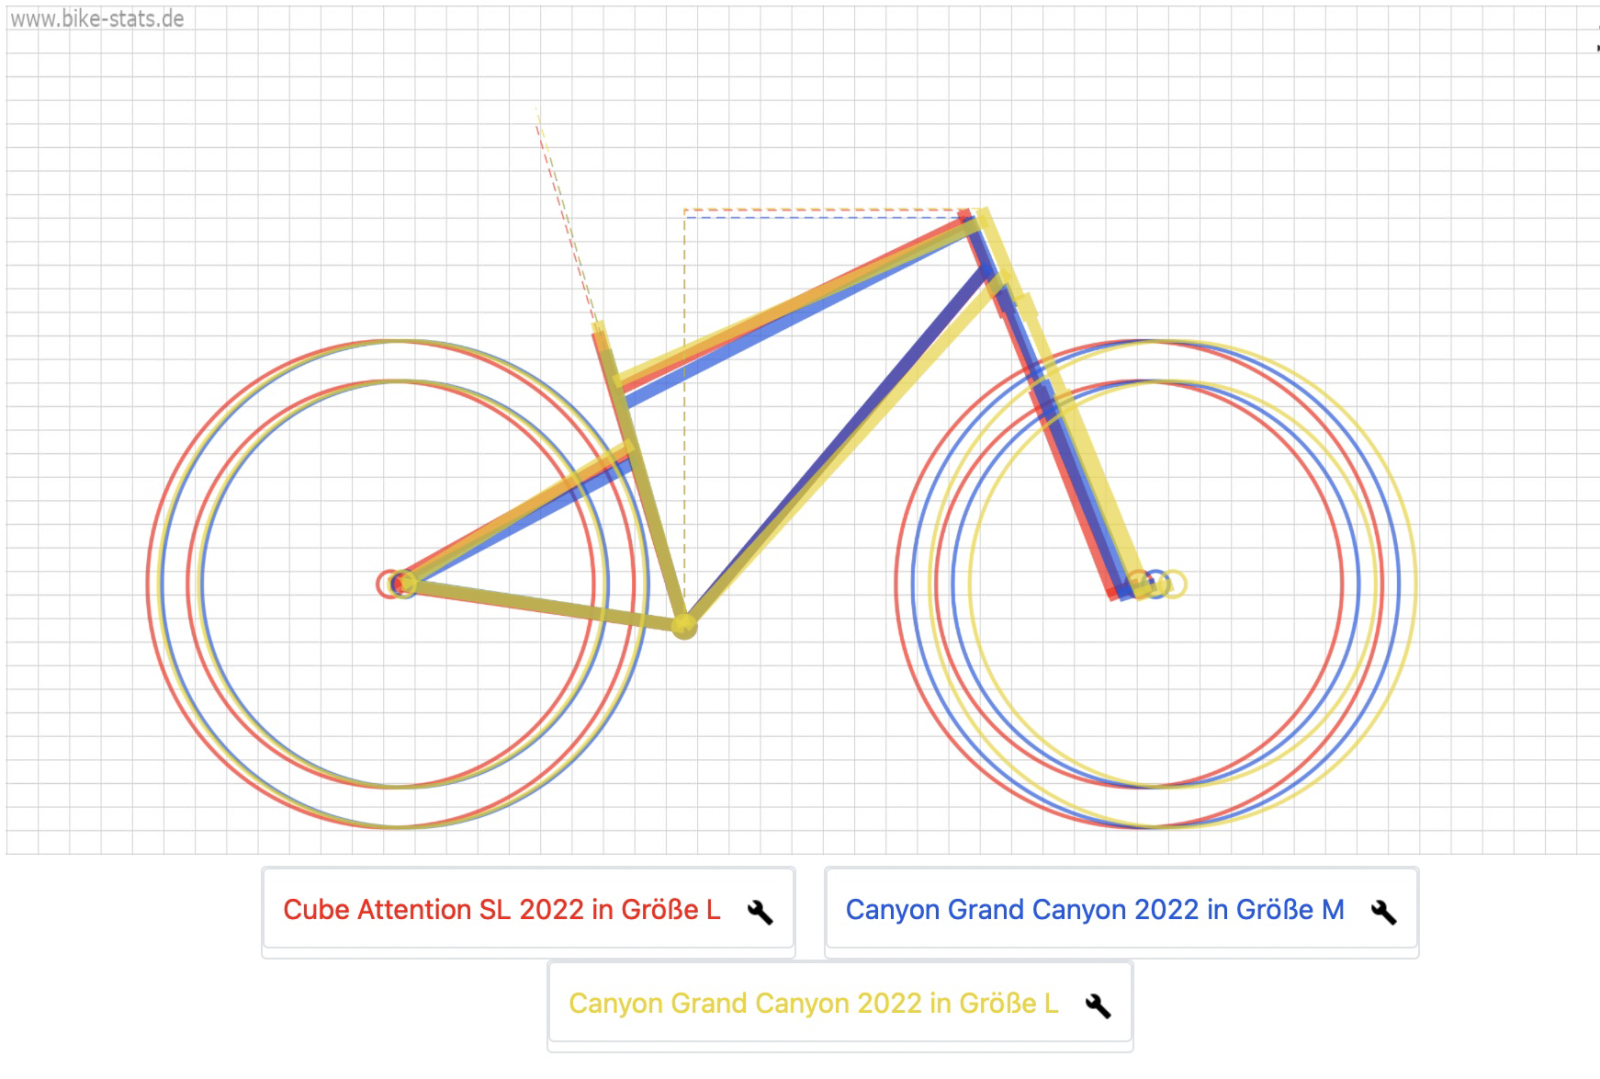Click the yellow bottom bracket dot
The height and width of the screenshot is (1079, 1600).
click(684, 626)
